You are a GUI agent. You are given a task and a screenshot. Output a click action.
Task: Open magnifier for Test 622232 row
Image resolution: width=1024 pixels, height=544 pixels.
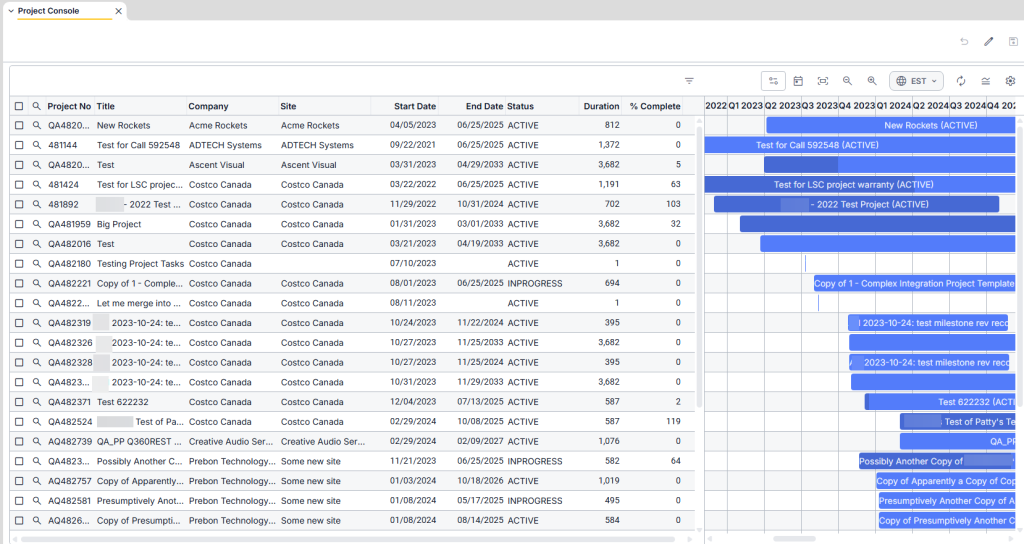pos(37,402)
